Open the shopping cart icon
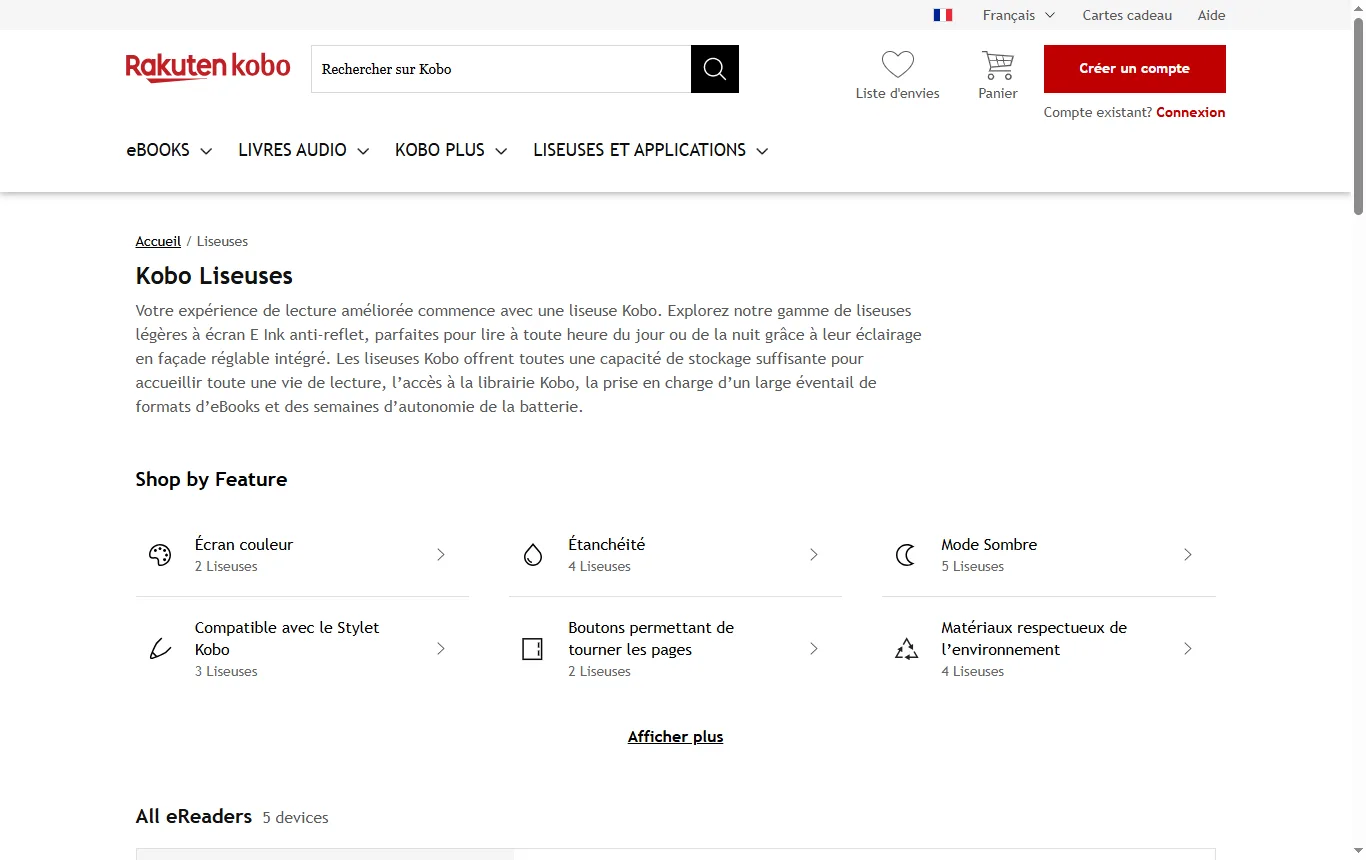Image resolution: width=1366 pixels, height=860 pixels. click(x=998, y=65)
